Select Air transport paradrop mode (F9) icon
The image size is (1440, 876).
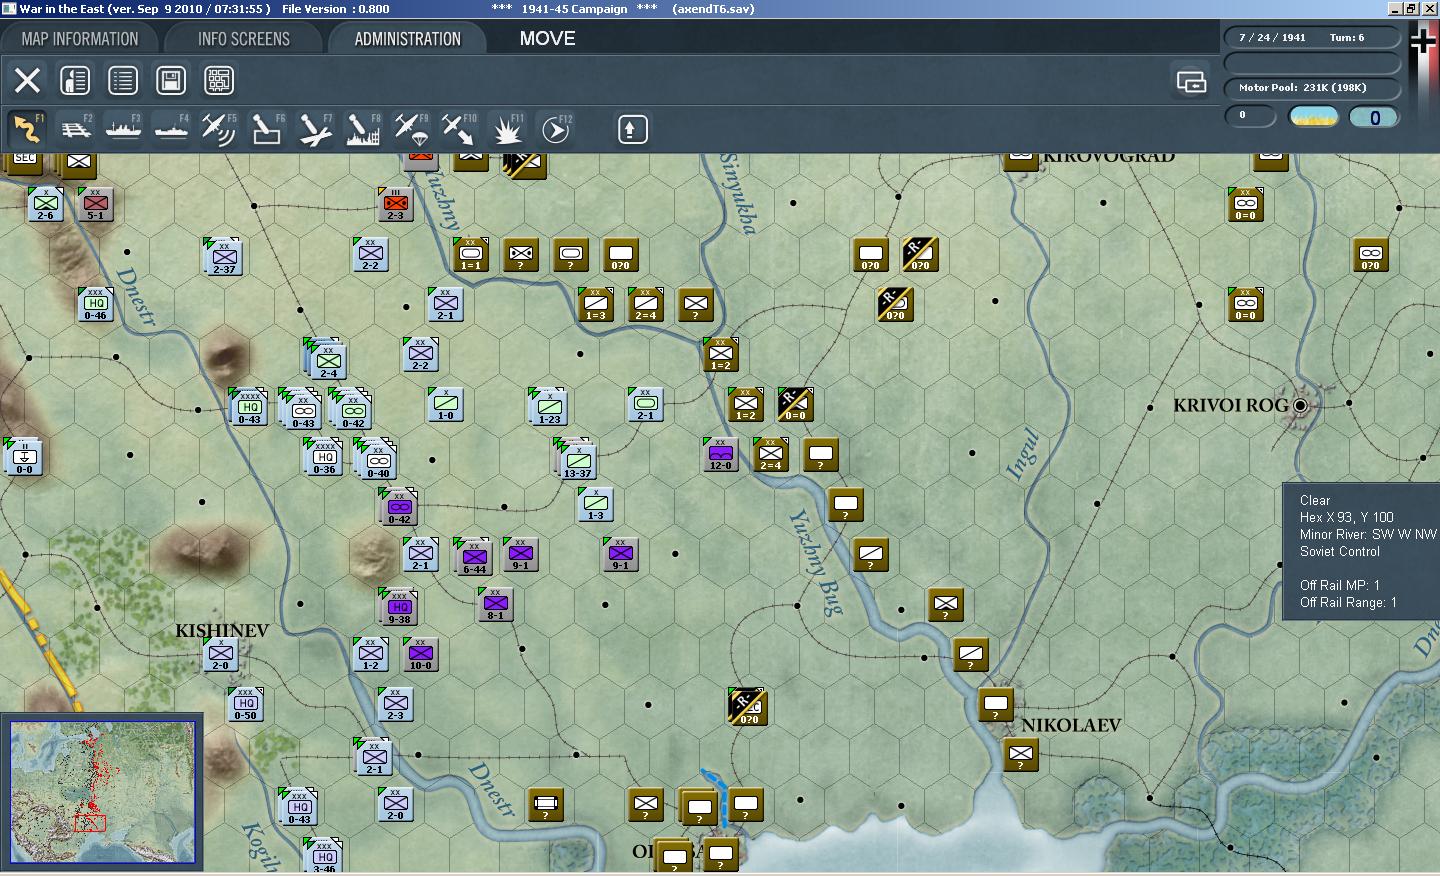pyautogui.click(x=411, y=130)
